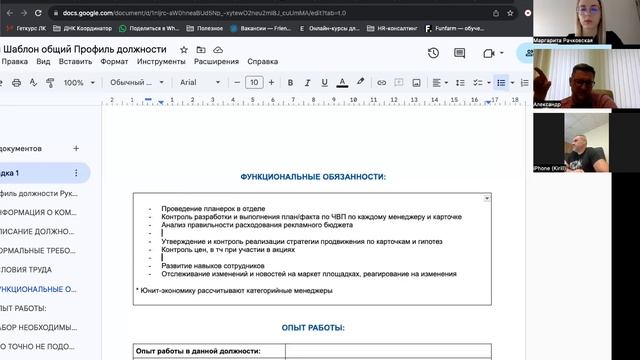Viewport: 640px width, 360px height.
Task: Adjust line and paragraph spacing
Action: (x=460, y=83)
